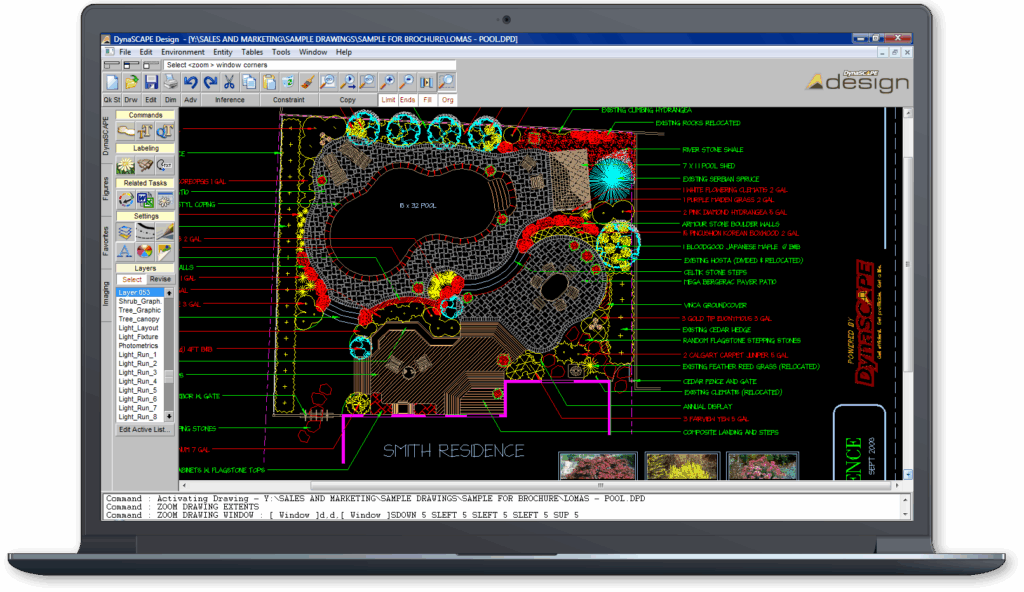
Task: Switch layers panel to Revise mode
Action: pos(161,279)
